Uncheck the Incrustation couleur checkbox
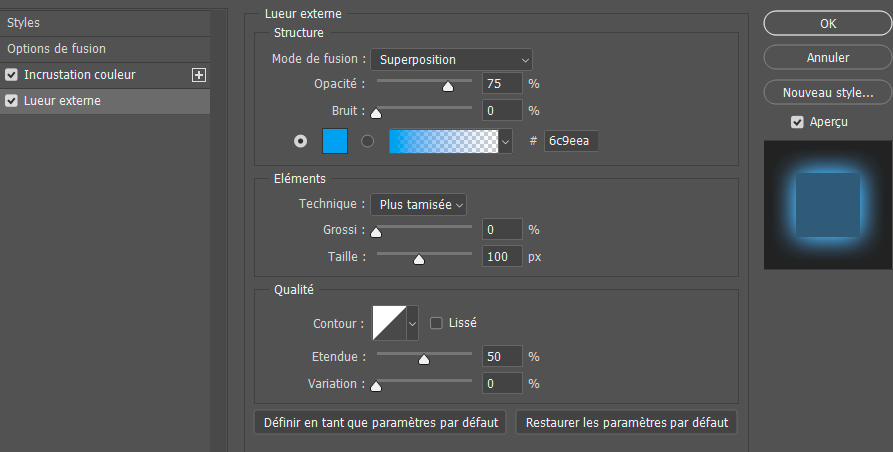Viewport: 893px width, 452px height. pyautogui.click(x=12, y=75)
